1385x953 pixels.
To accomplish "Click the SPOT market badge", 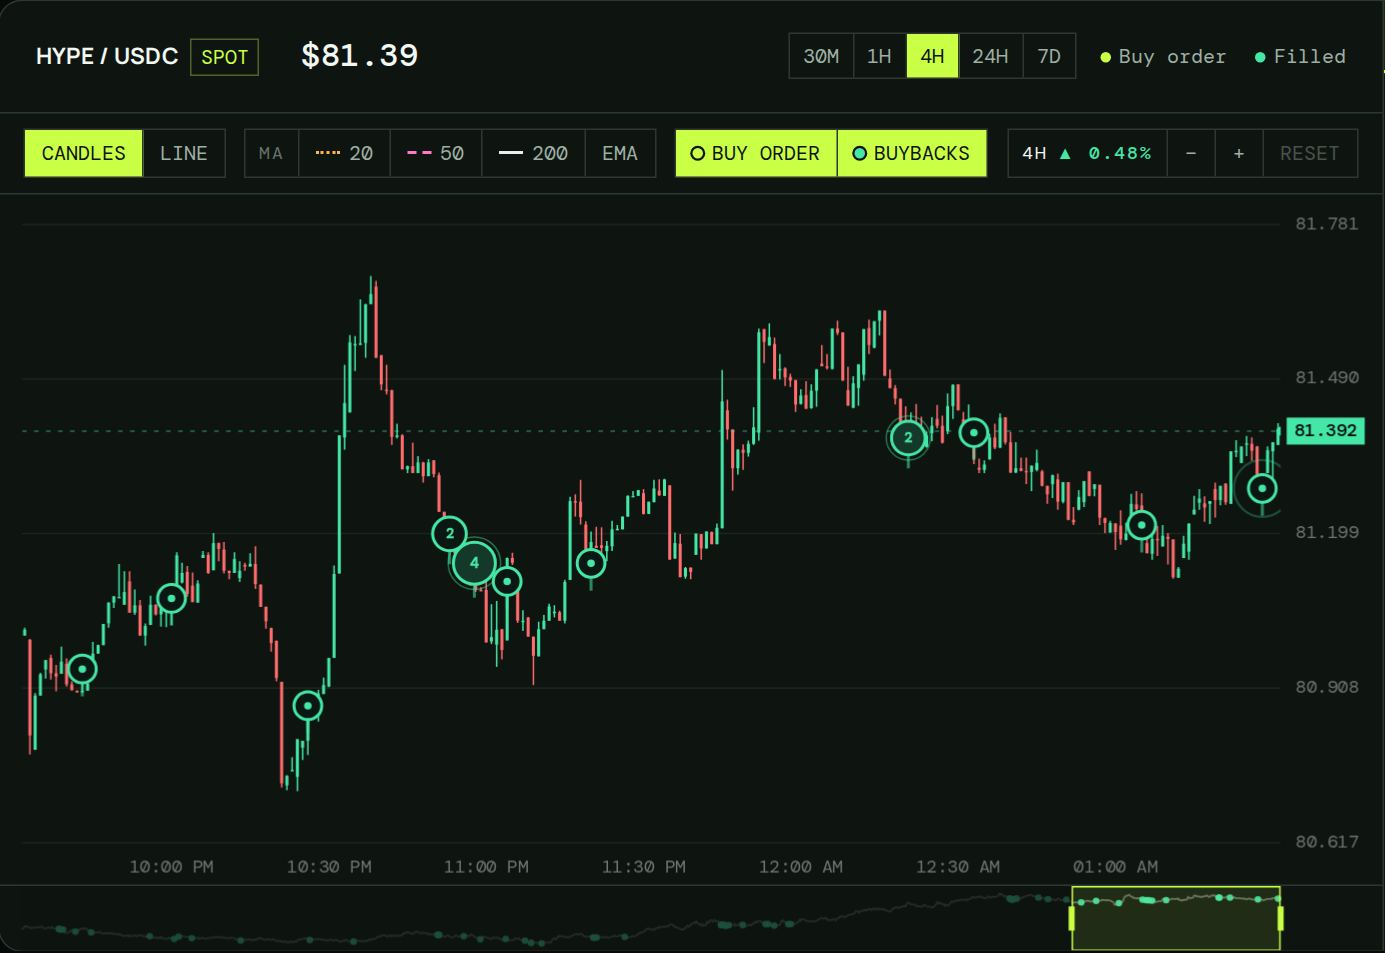I will tap(225, 57).
